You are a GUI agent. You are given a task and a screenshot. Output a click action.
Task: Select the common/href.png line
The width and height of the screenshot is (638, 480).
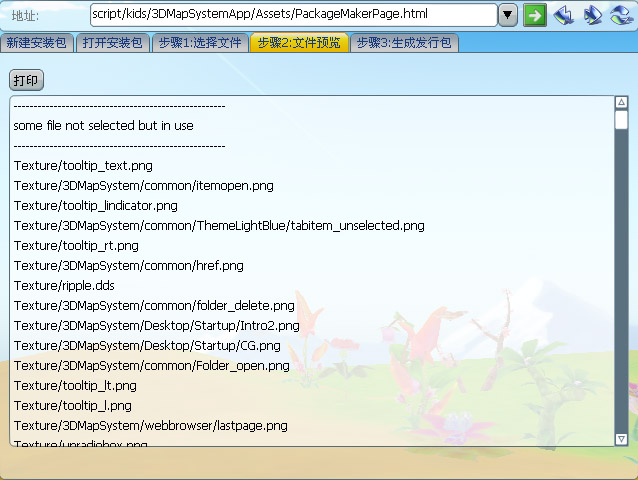[129, 266]
